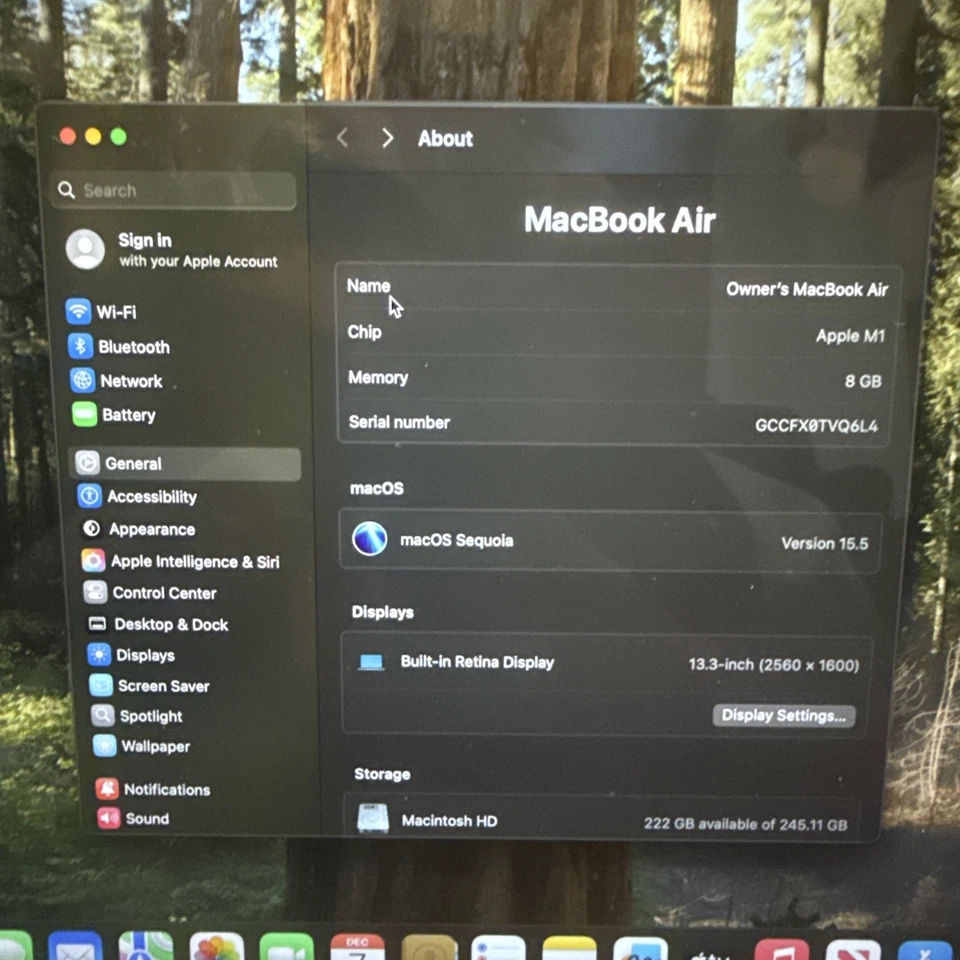Select Control Center settings
The width and height of the screenshot is (960, 960).
click(164, 593)
